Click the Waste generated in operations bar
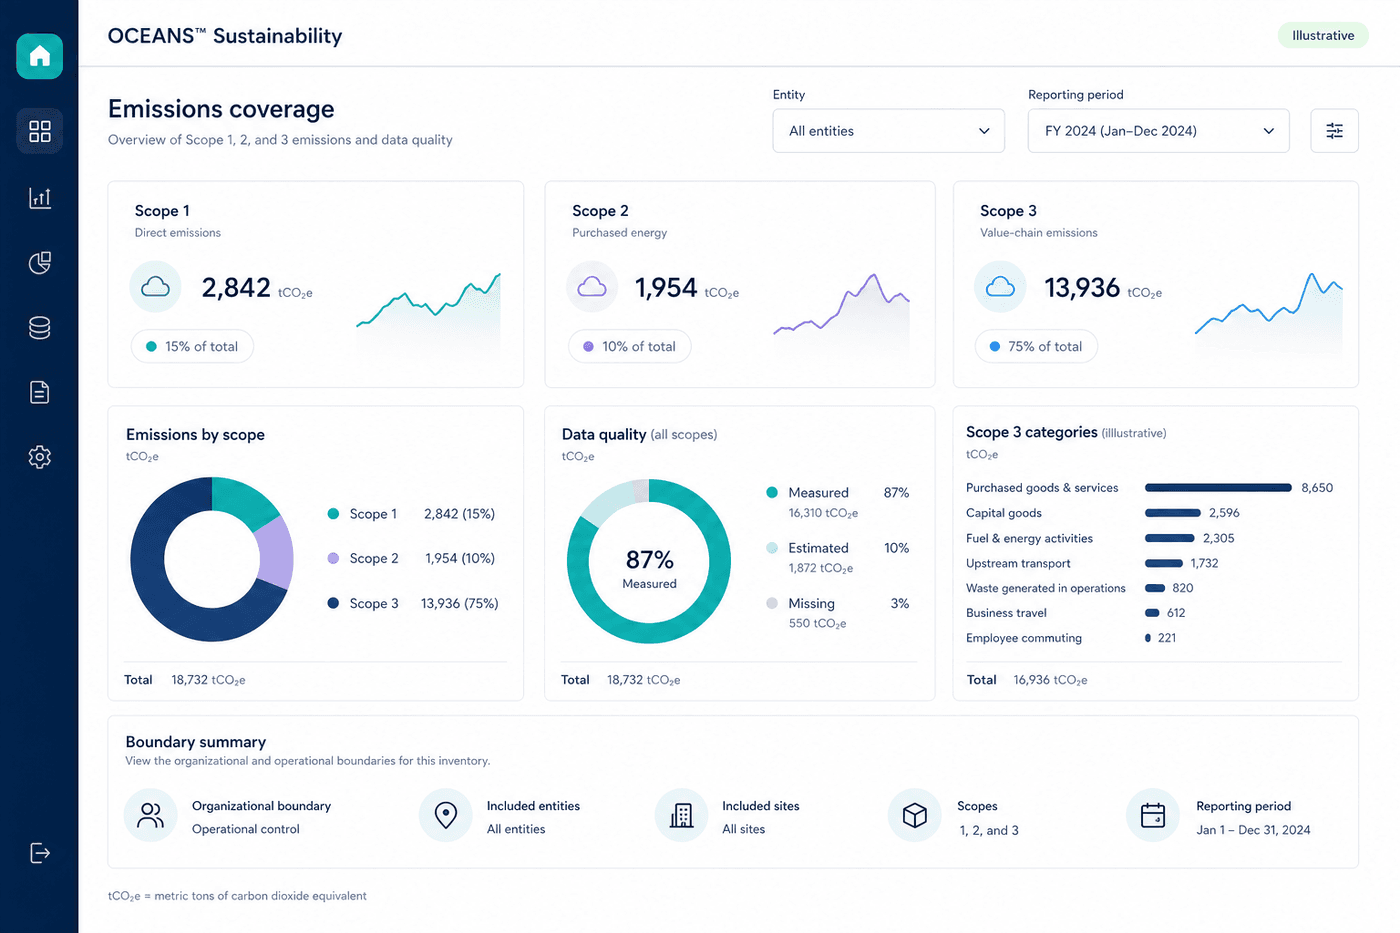The image size is (1400, 933). (x=1155, y=588)
